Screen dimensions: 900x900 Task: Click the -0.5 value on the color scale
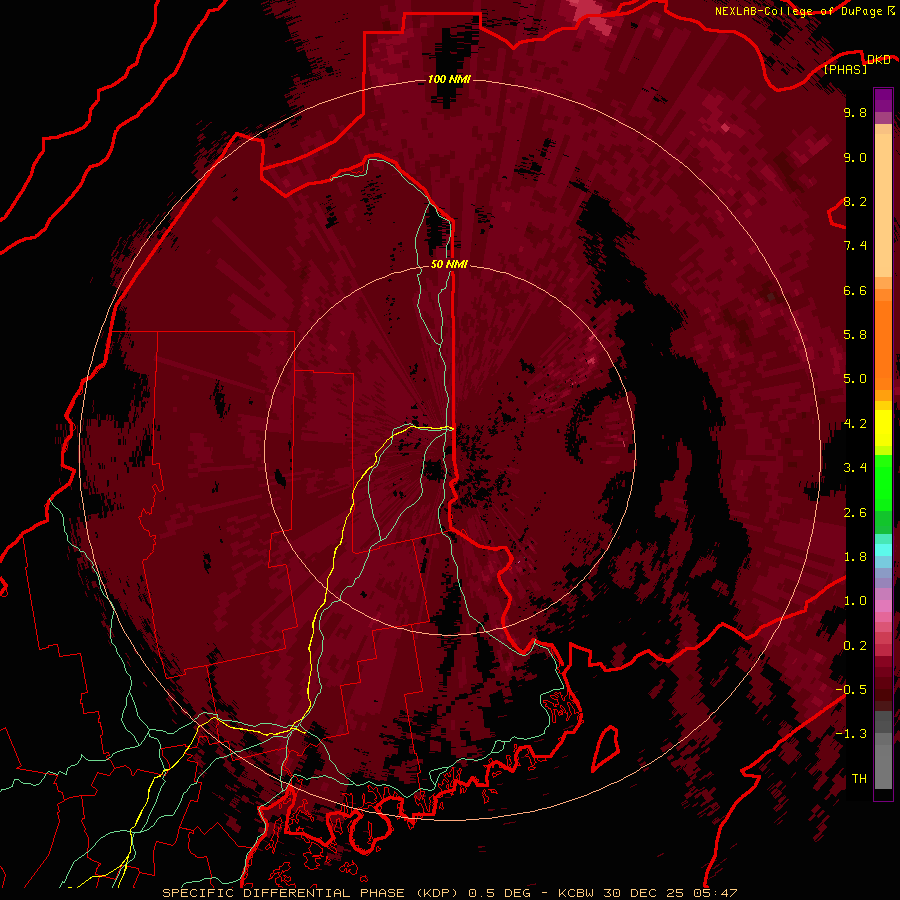[x=852, y=690]
